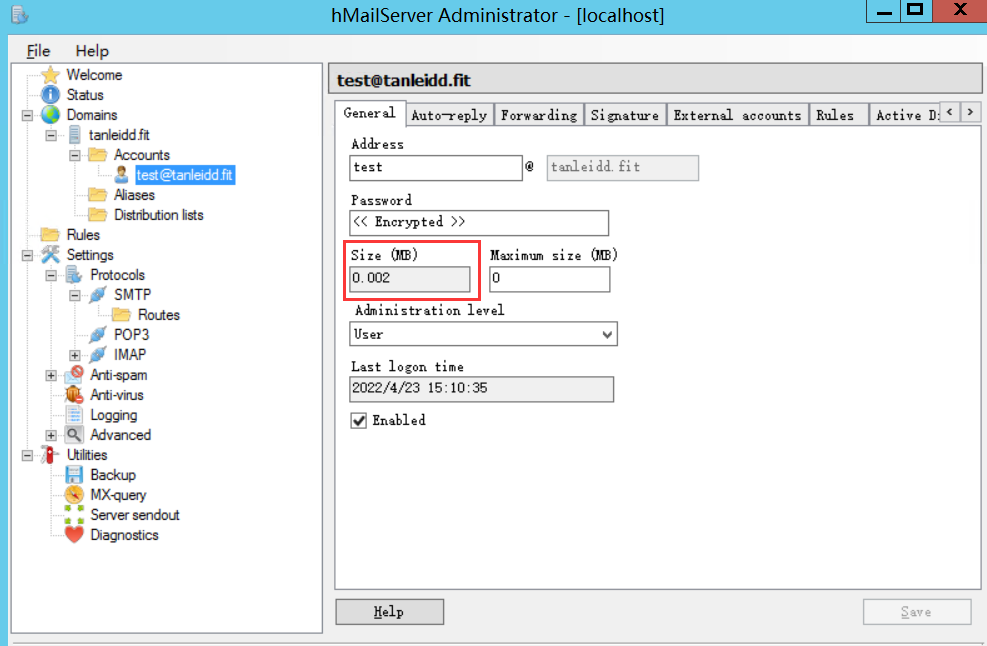
Task: Switch to the Auto-reply tab
Action: (449, 115)
